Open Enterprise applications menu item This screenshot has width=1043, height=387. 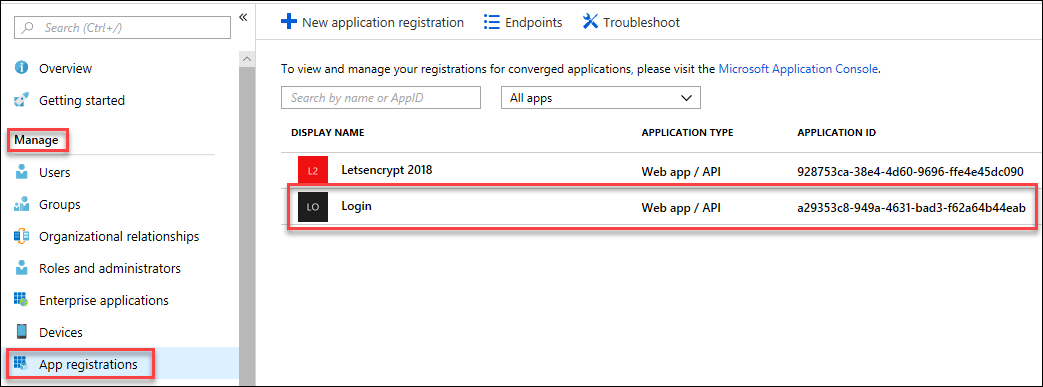coord(104,301)
